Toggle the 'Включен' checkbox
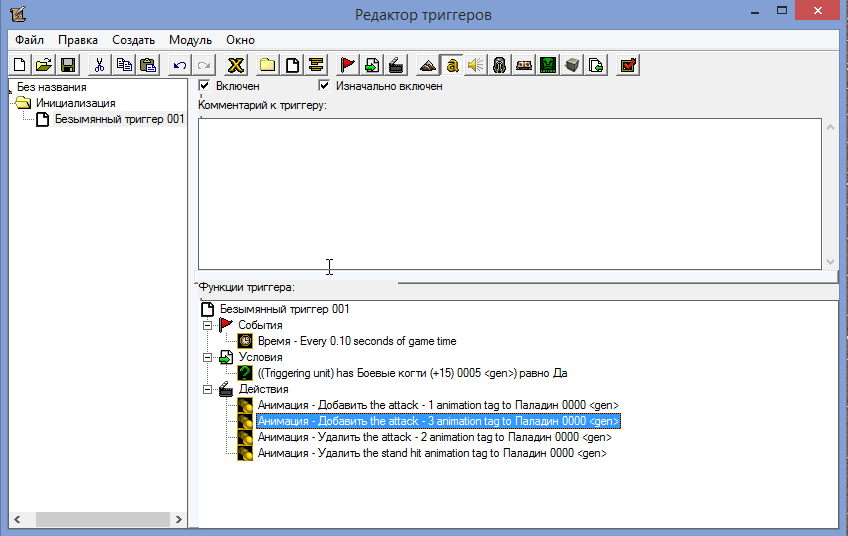 (204, 85)
